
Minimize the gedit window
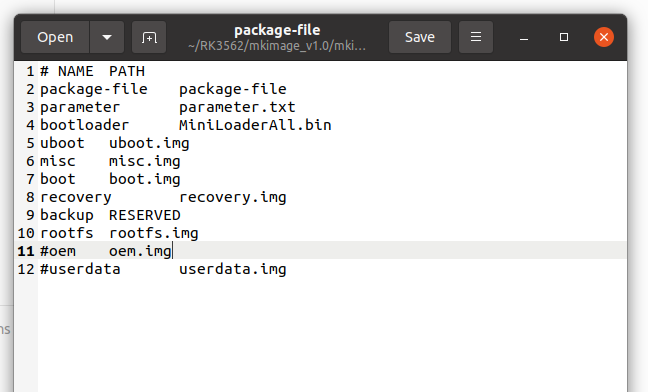coord(524,38)
